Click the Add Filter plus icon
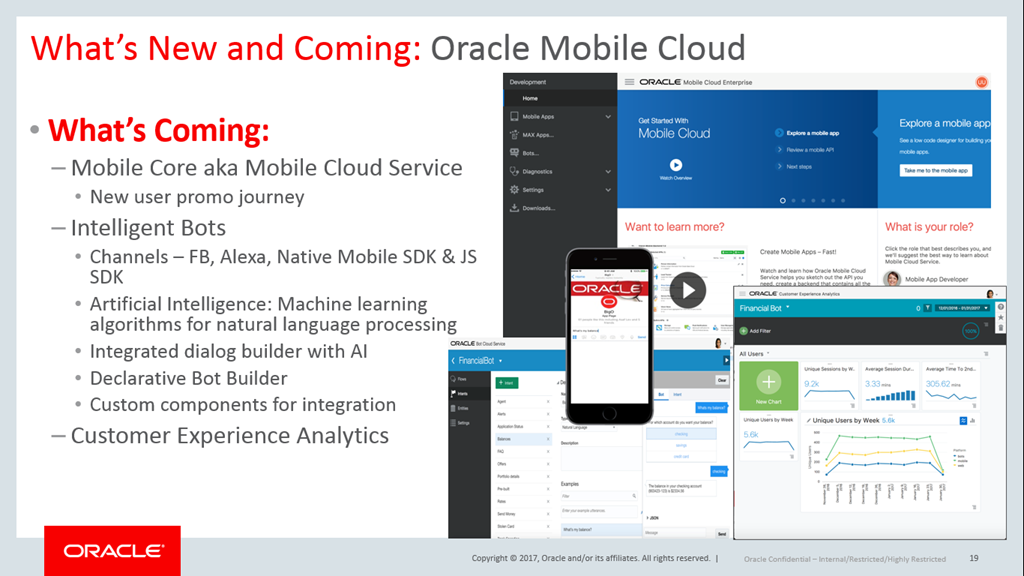Viewport: 1024px width, 576px height. (x=743, y=330)
